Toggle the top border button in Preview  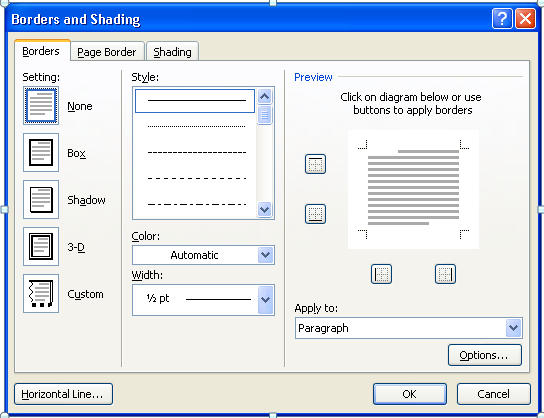coord(315,164)
